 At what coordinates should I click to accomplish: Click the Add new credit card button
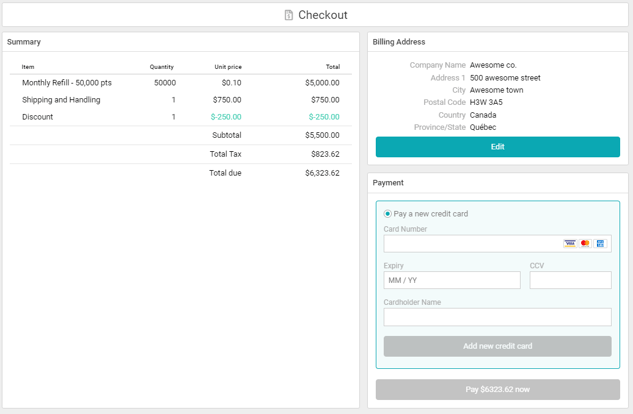[x=497, y=346]
